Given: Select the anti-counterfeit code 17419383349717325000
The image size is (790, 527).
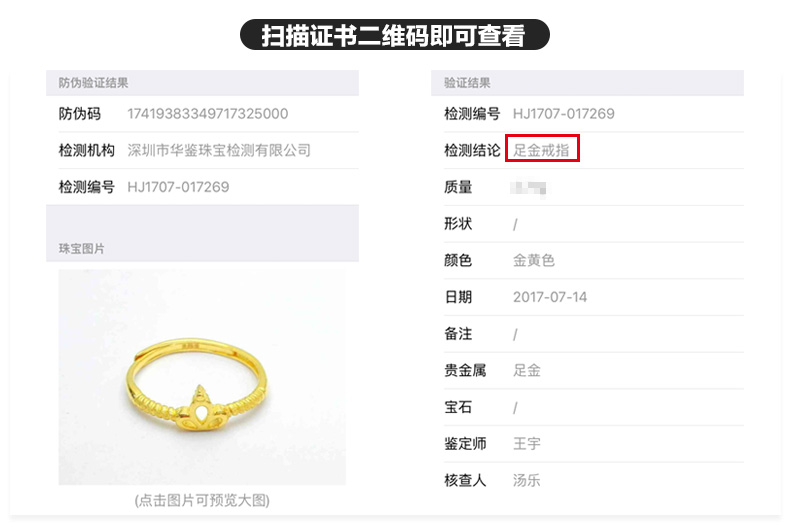Looking at the screenshot, I should pyautogui.click(x=208, y=114).
